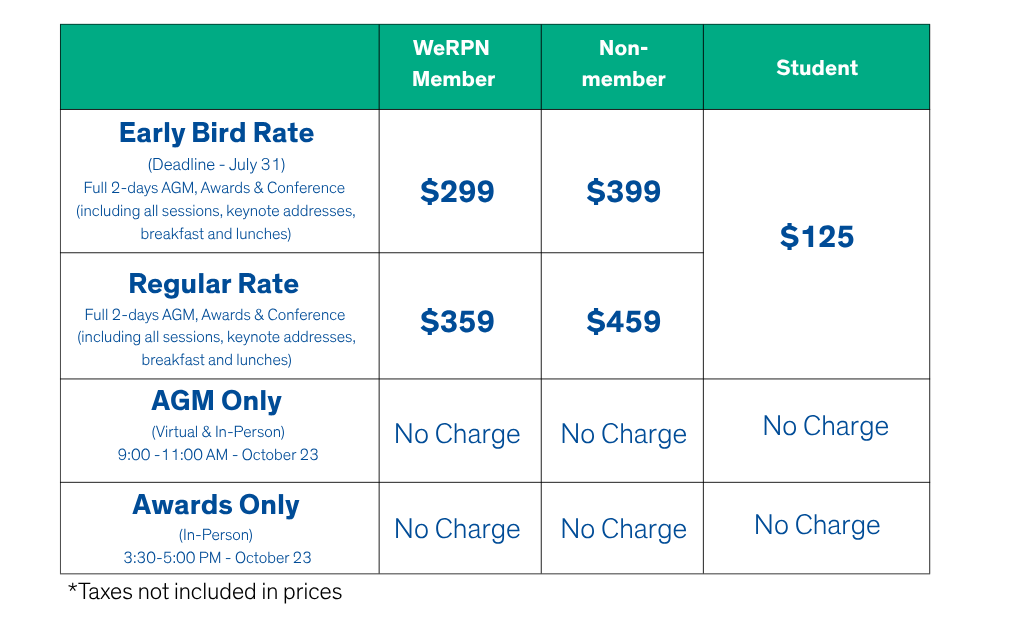Click the Awards Only heading
The height and width of the screenshot is (620, 1024).
click(x=216, y=505)
